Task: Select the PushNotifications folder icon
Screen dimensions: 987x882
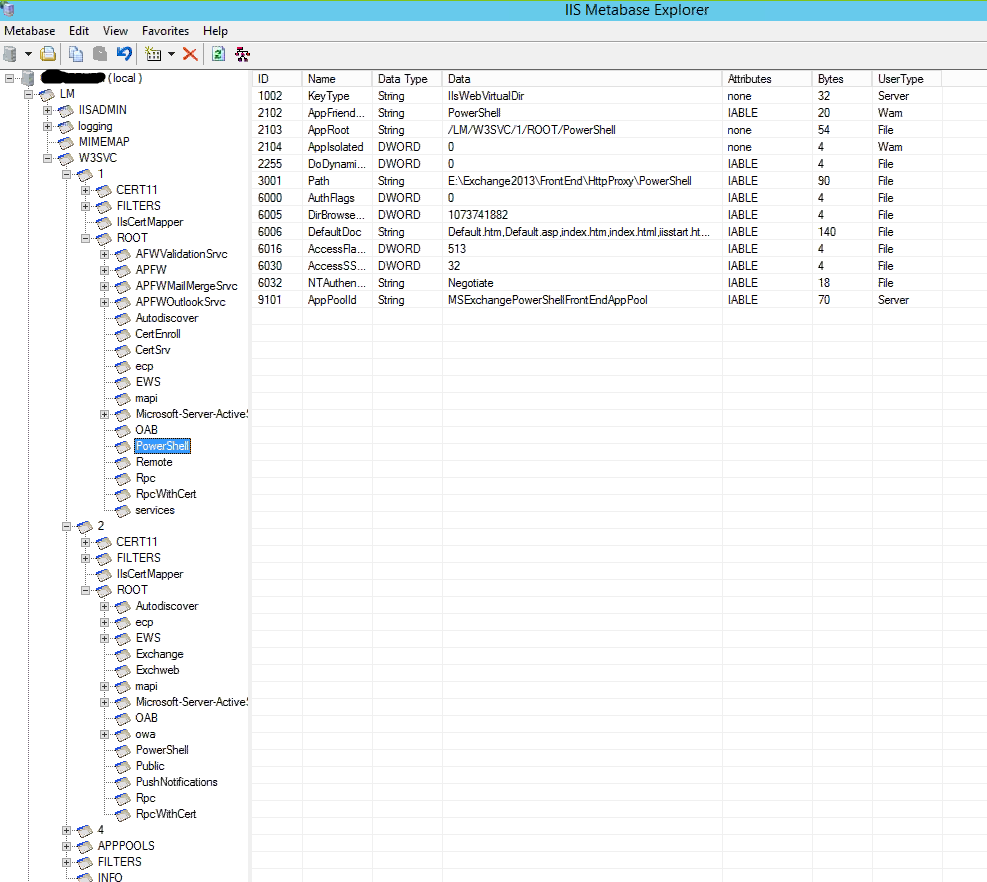Action: (123, 783)
